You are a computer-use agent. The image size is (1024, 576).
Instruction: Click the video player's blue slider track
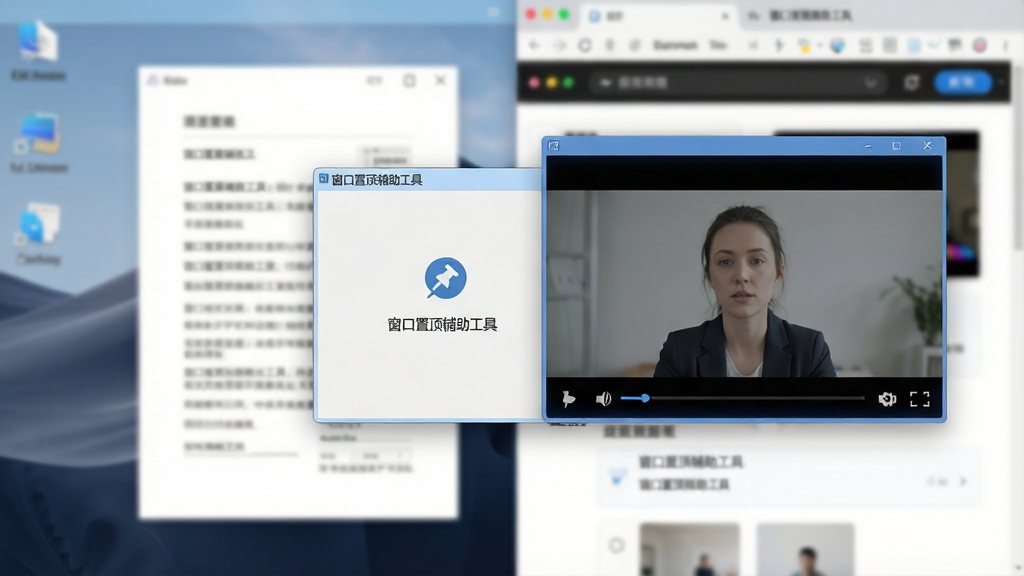[742, 398]
